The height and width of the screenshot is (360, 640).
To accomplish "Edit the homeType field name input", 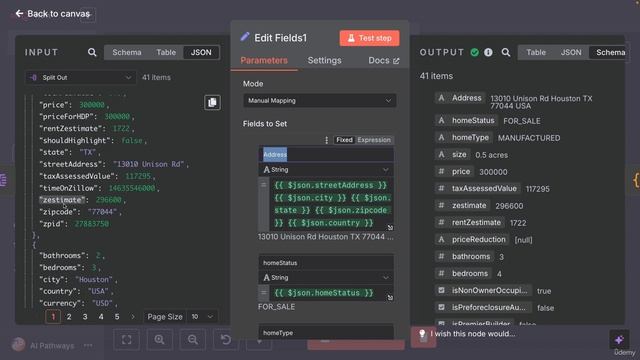I will pyautogui.click(x=326, y=333).
